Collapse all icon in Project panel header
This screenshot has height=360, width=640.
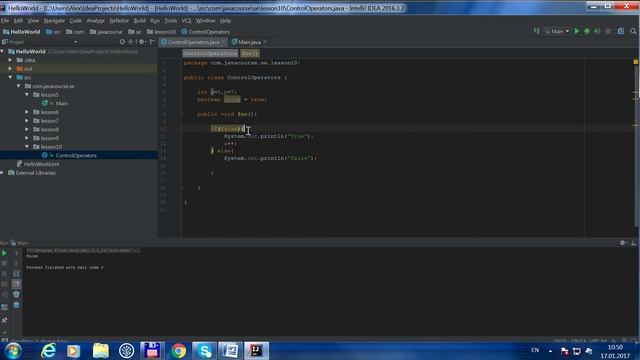(131, 42)
